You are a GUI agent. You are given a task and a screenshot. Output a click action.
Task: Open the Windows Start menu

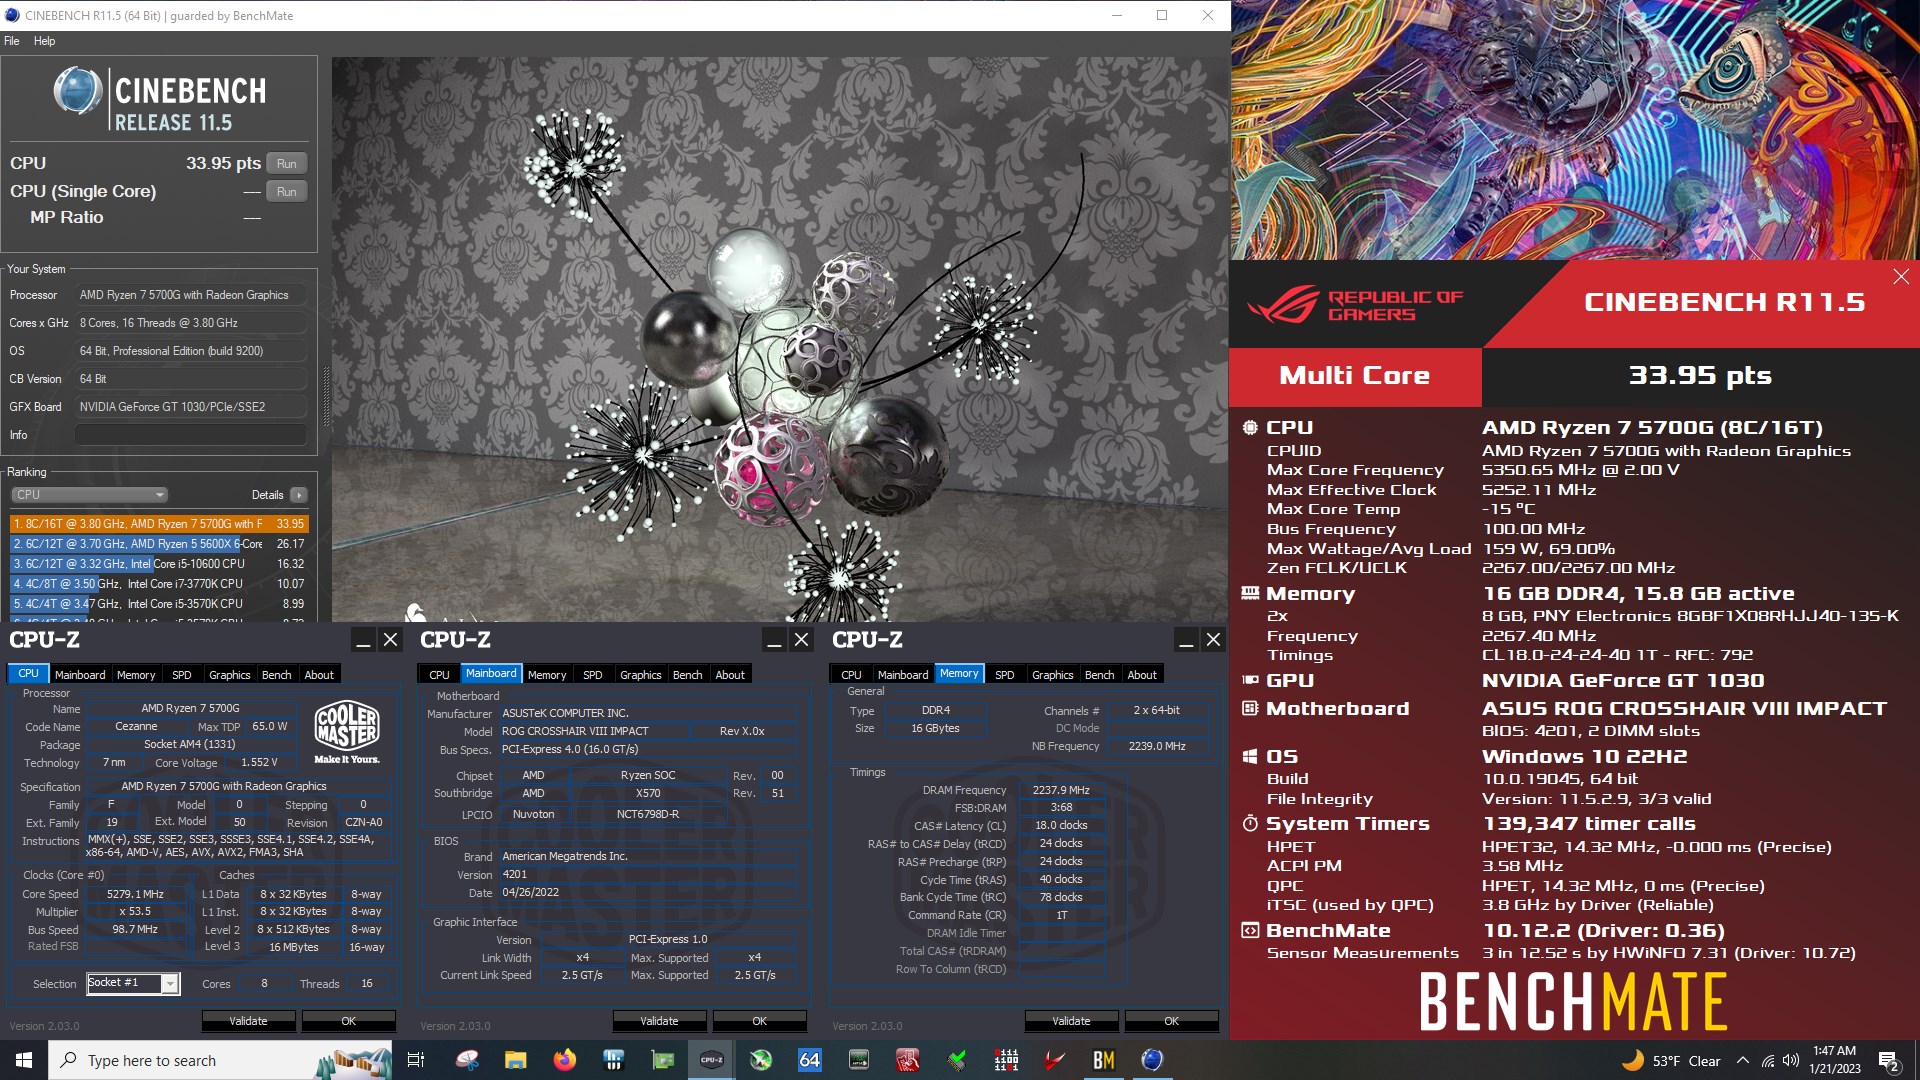tap(24, 1060)
